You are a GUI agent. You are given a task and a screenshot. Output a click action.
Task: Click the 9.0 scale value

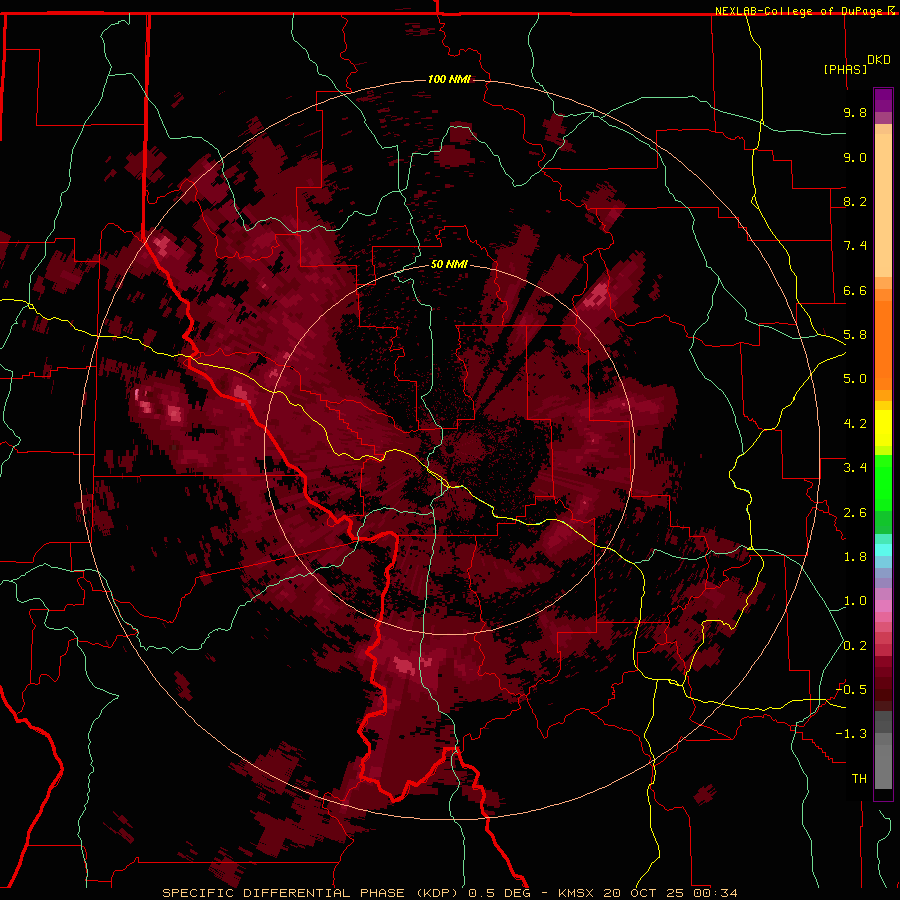(x=855, y=157)
